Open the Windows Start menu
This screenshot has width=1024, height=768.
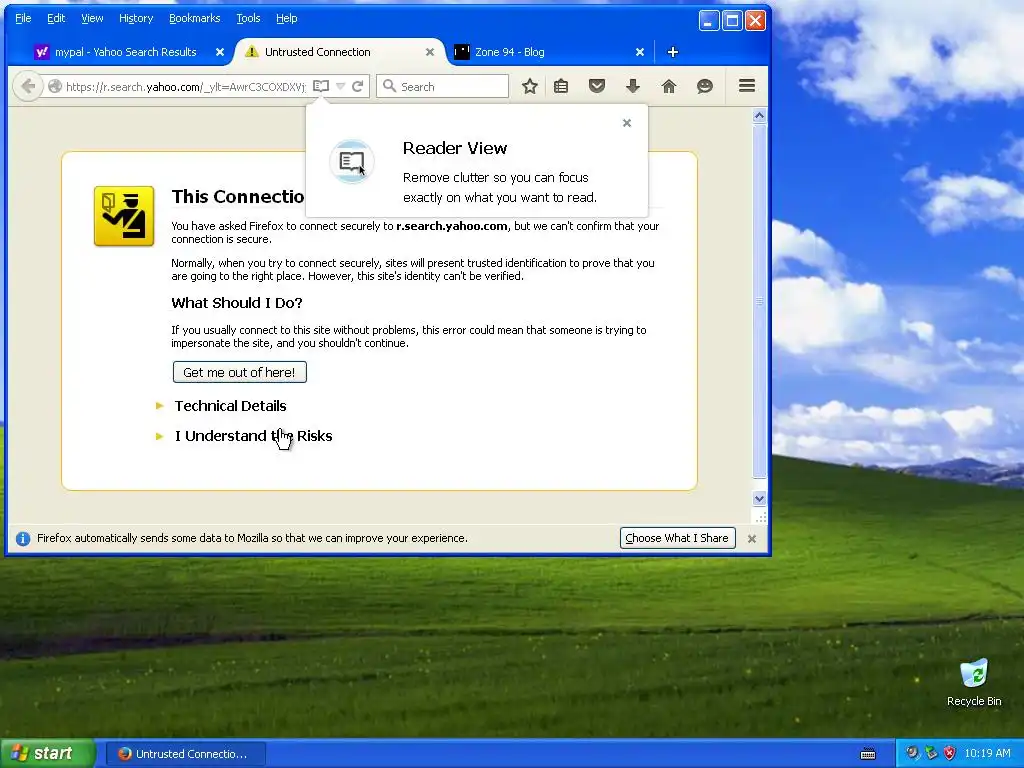[x=48, y=754]
